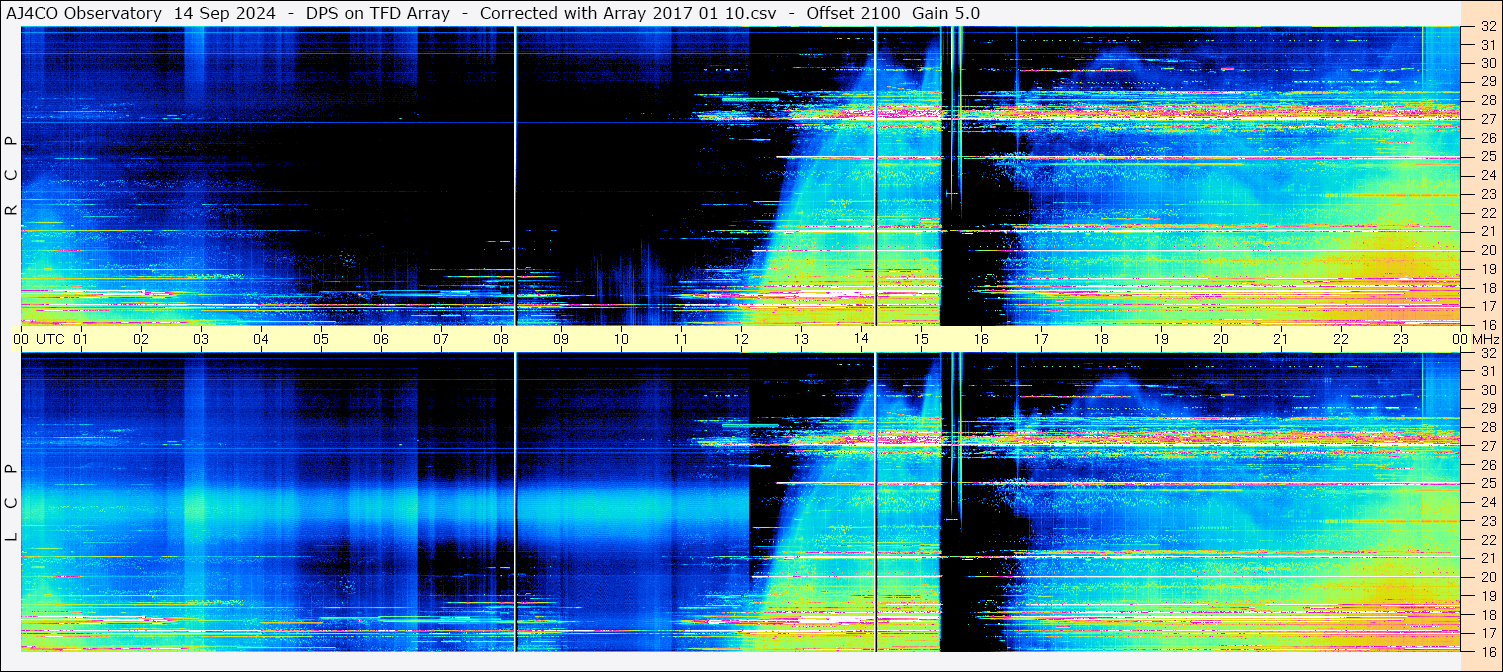Select hour mark 23 on time axis
Viewport: 1503px width, 672px height.
[x=1401, y=339]
